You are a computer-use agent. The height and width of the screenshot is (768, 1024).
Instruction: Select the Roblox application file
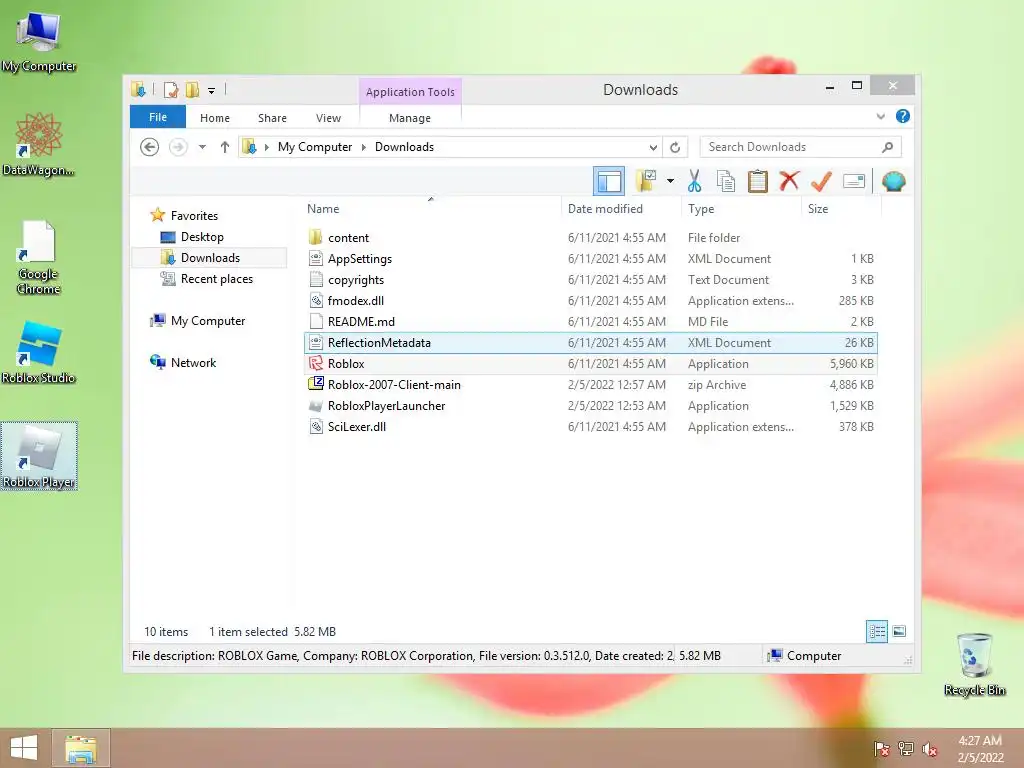point(590,364)
